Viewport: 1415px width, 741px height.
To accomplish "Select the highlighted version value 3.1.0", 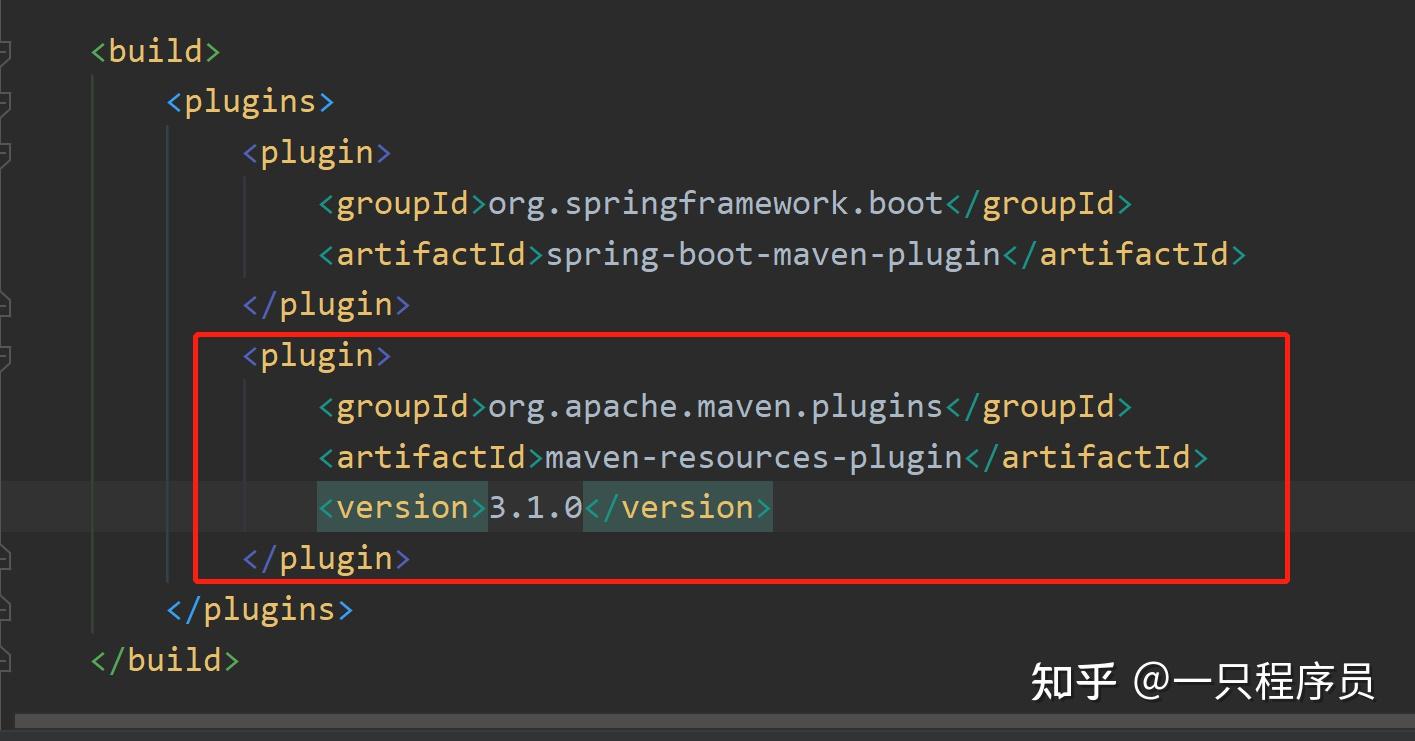I will 533,507.
